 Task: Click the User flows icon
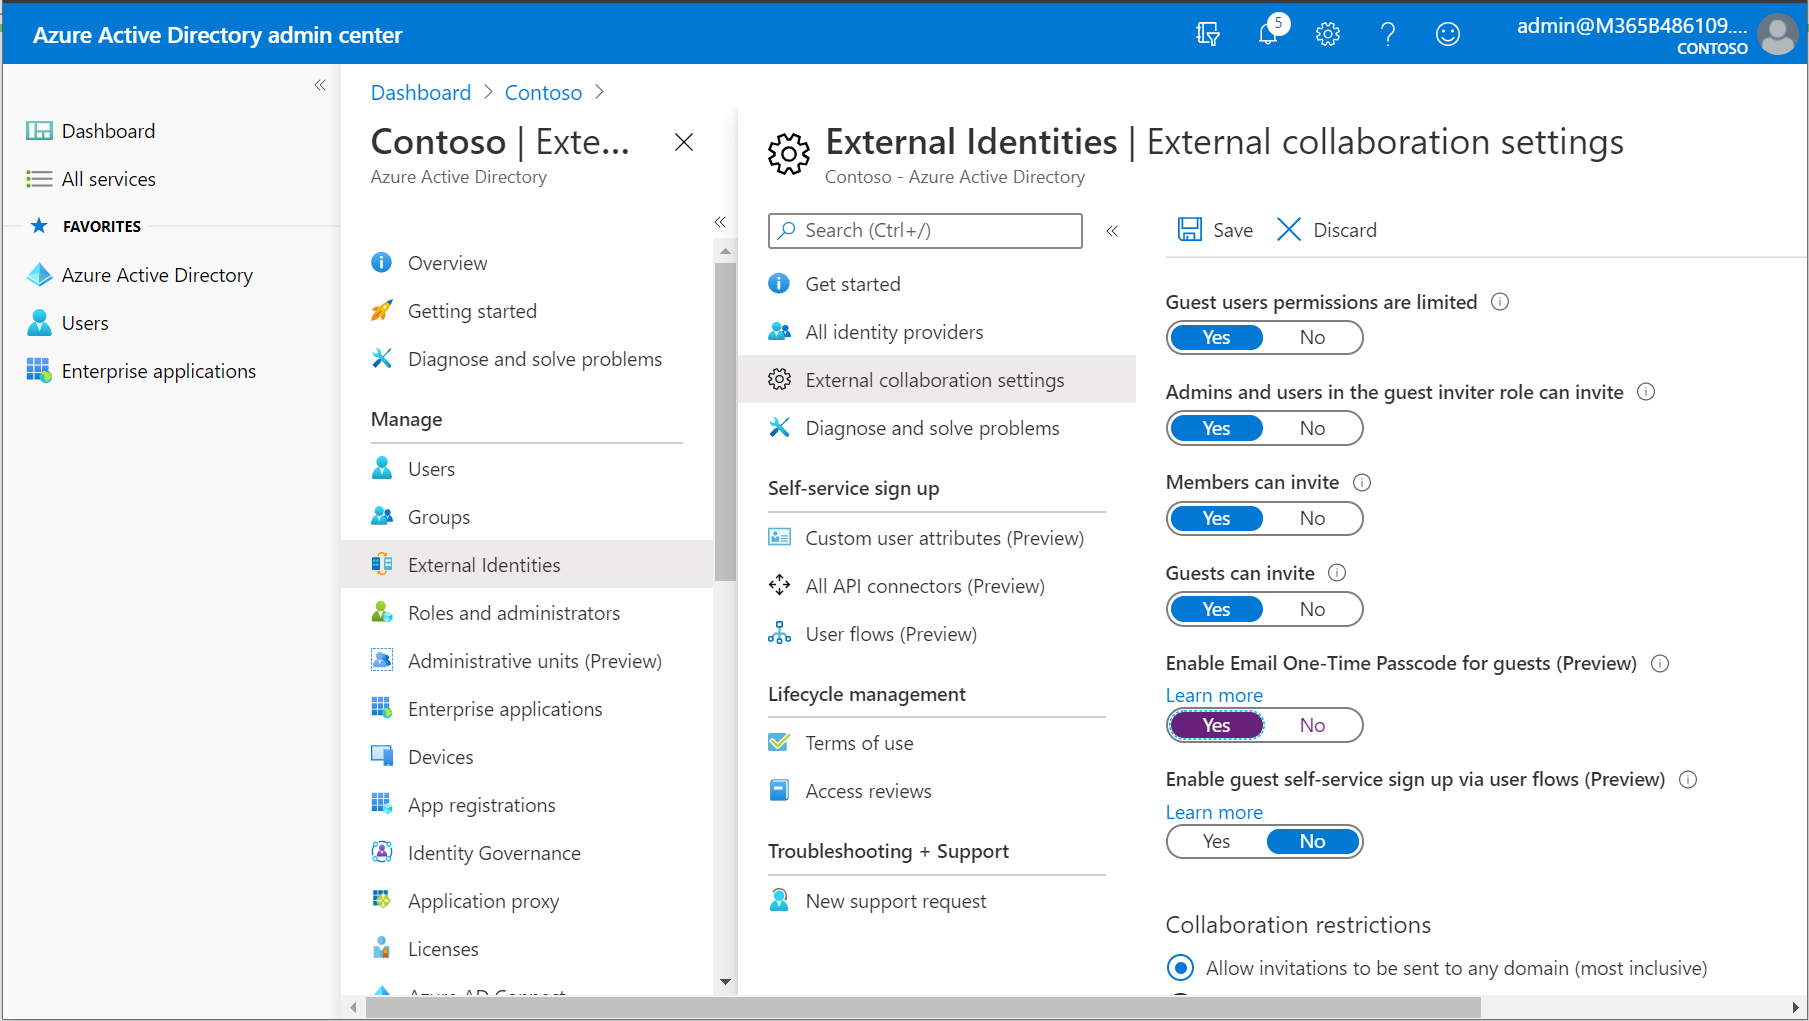click(x=779, y=634)
